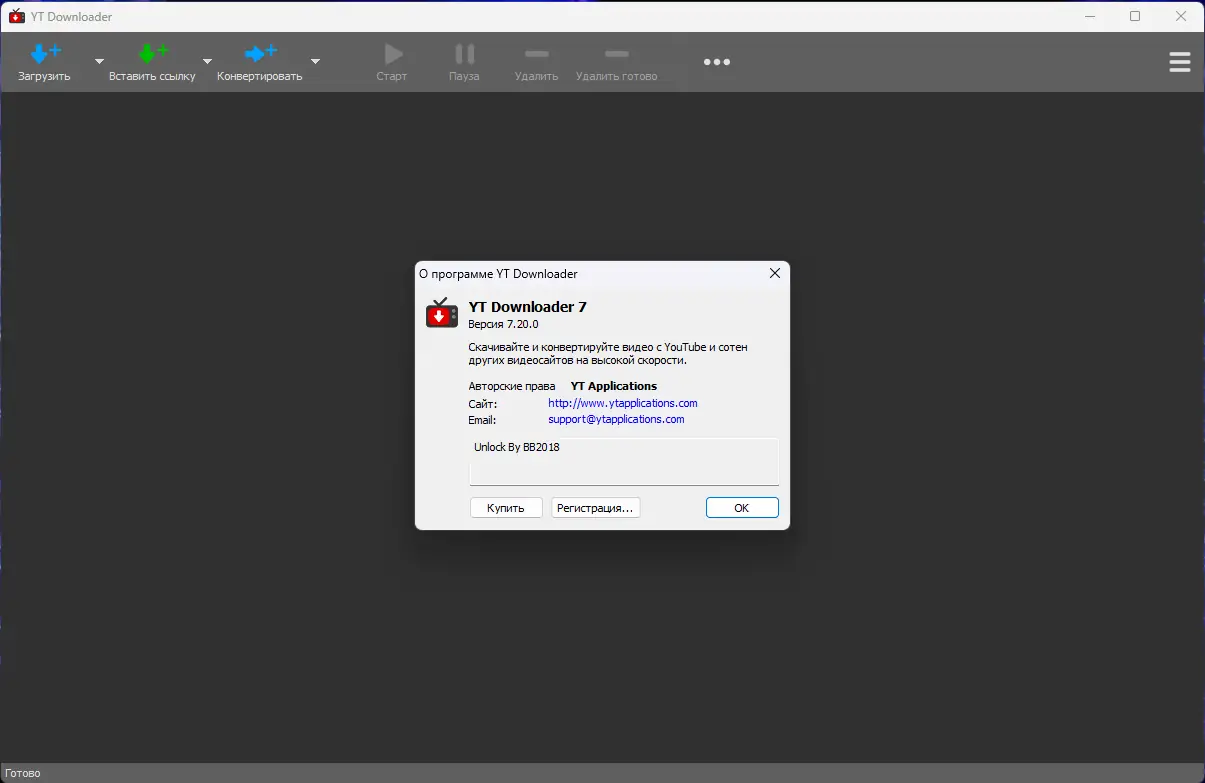Open the http://www.ytapplications.com link
The height and width of the screenshot is (783, 1205).
click(622, 402)
